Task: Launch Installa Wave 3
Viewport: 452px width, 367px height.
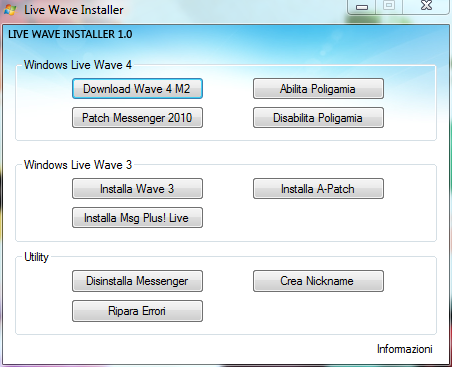Action: [137, 189]
